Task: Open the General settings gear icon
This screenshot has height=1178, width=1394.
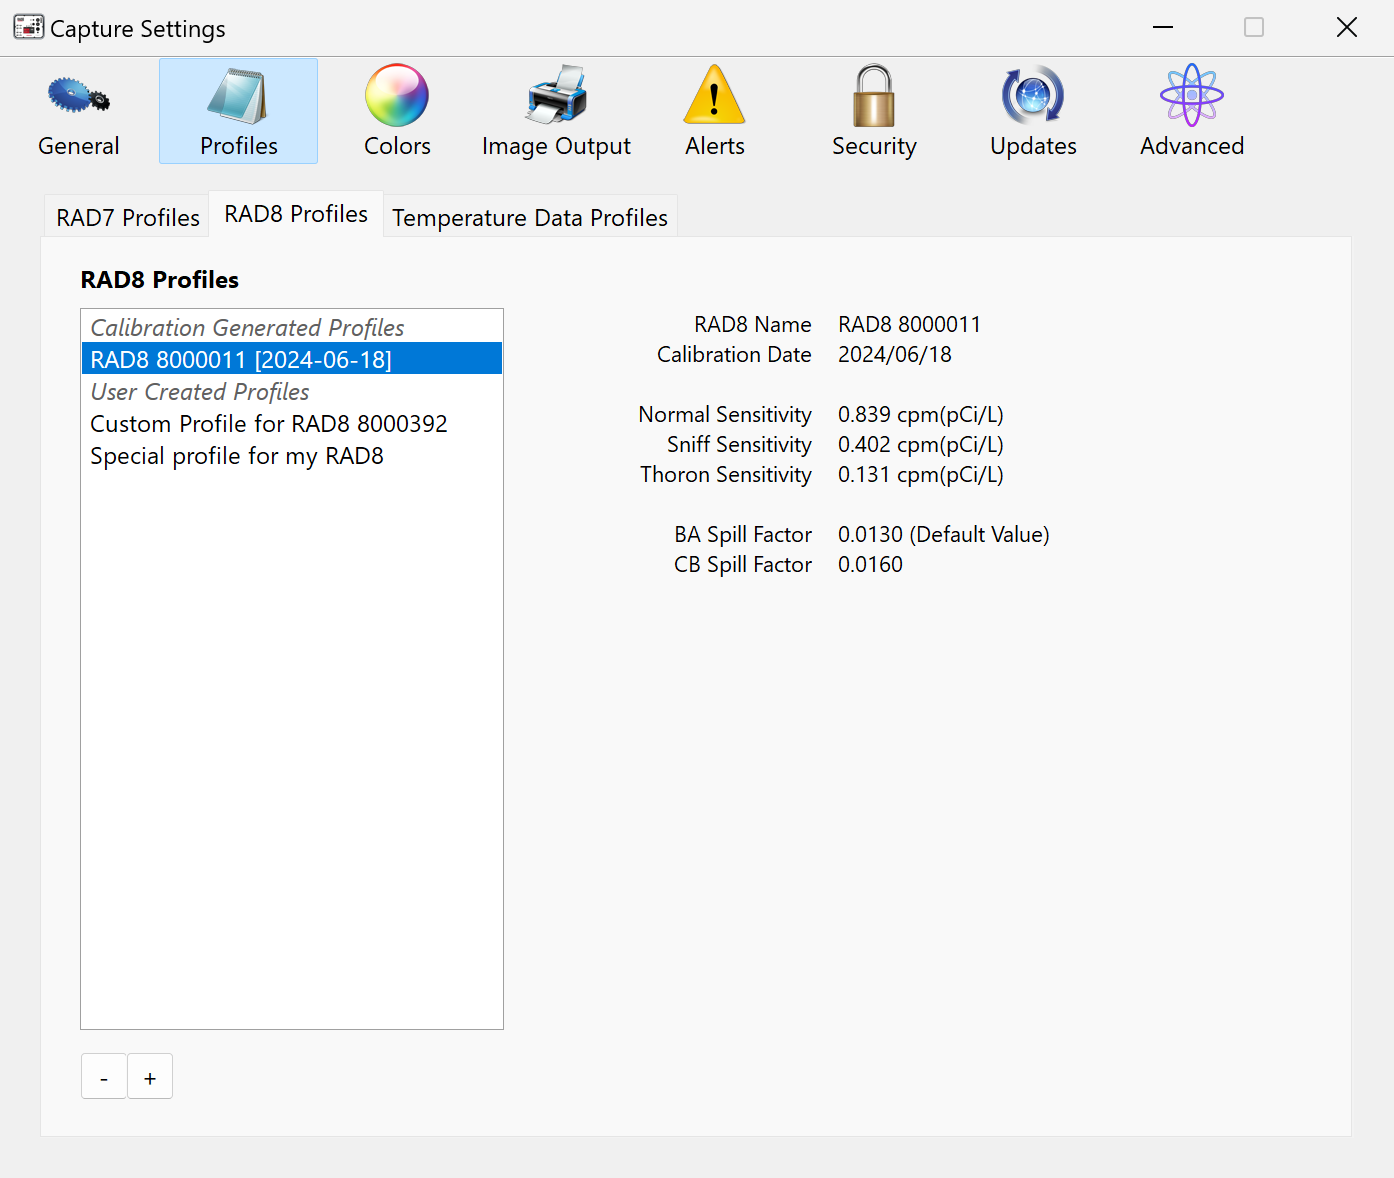Action: (78, 97)
